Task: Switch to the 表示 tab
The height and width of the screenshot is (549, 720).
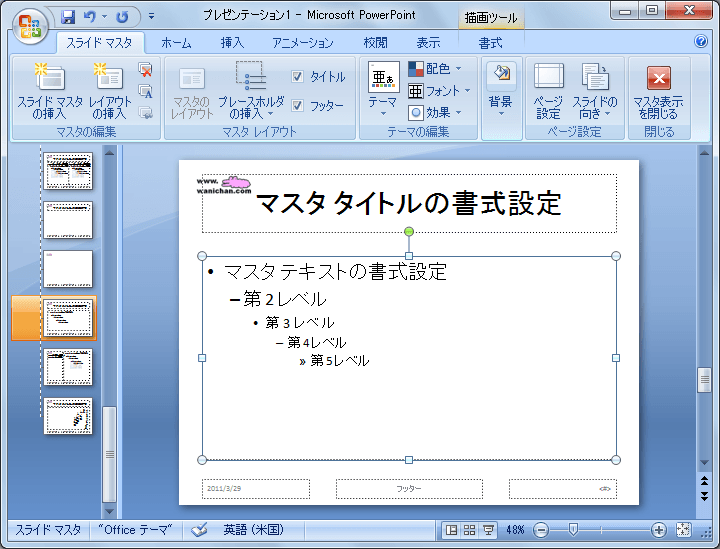Action: pos(428,43)
